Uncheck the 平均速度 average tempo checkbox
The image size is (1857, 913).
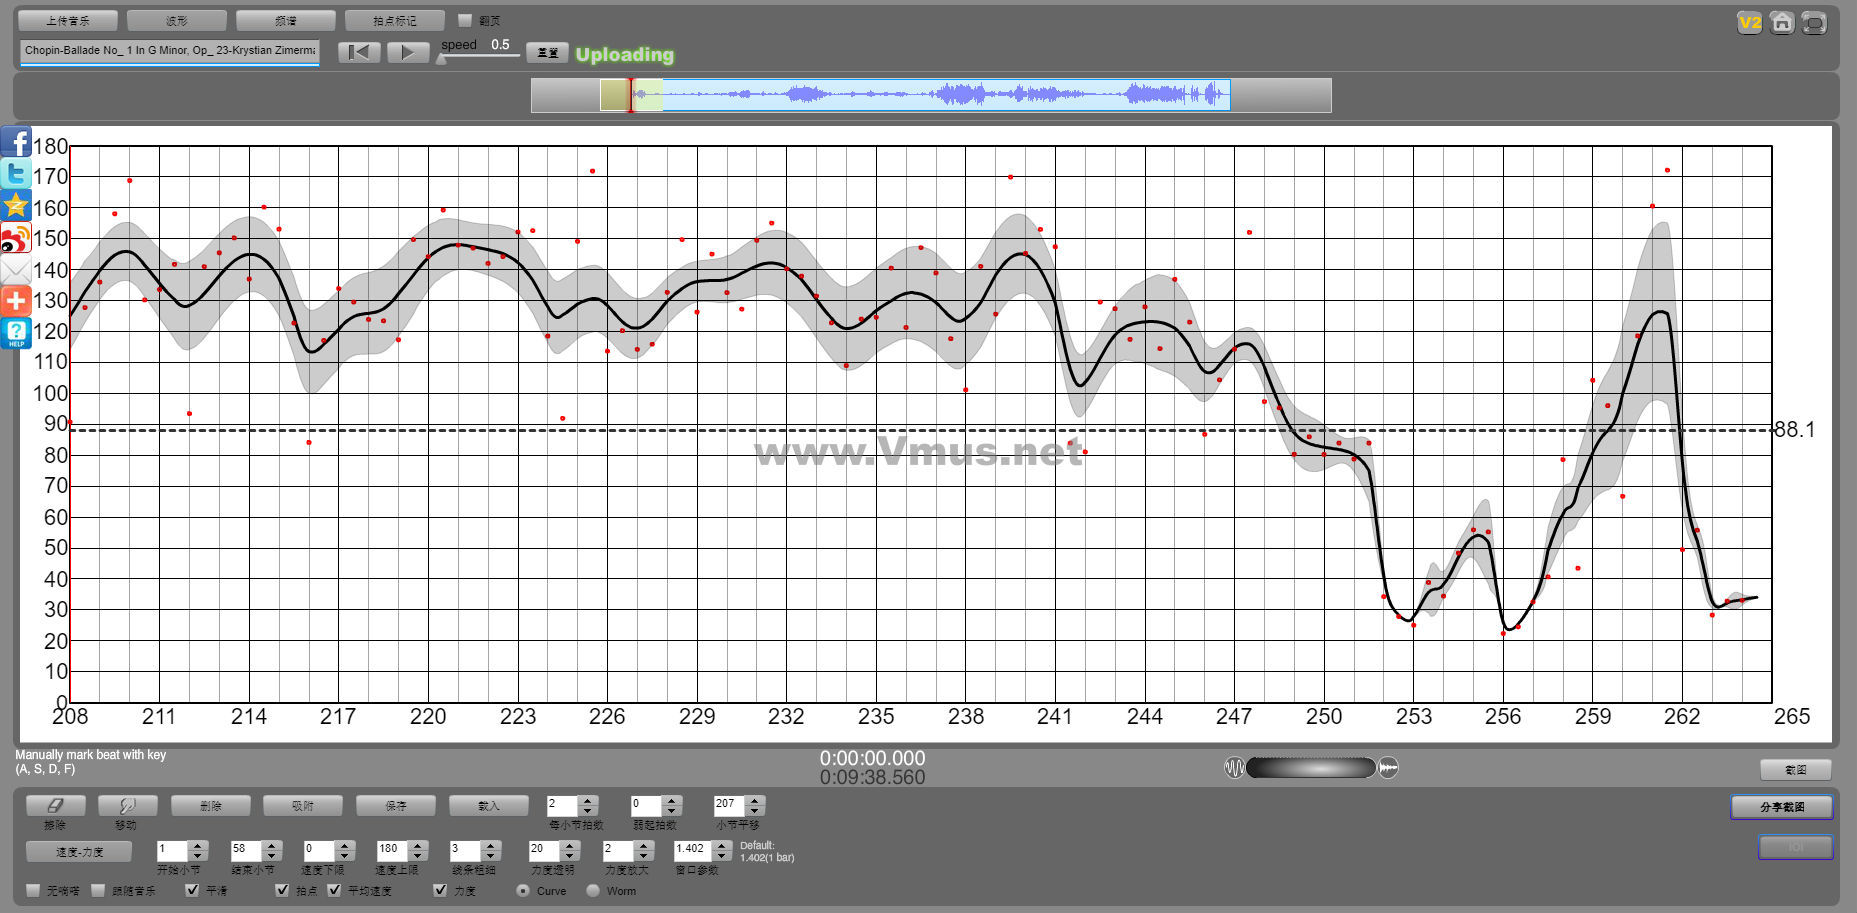click(x=334, y=890)
